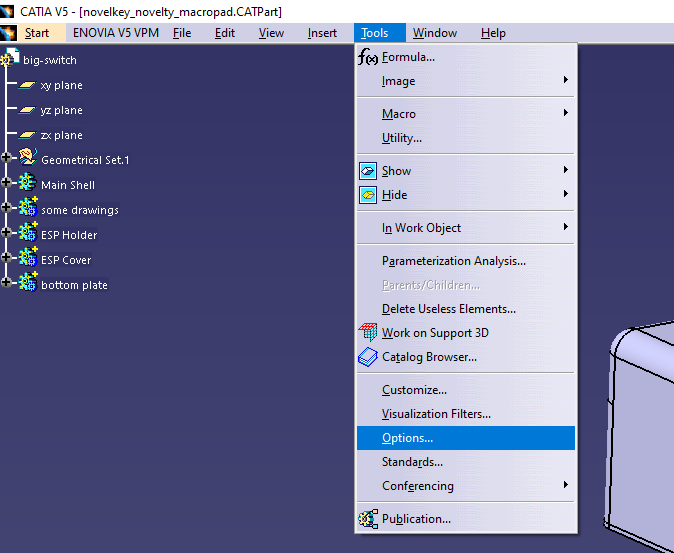Click the big-switch part document icon
Screen dimensions: 674x553
(x=10, y=58)
